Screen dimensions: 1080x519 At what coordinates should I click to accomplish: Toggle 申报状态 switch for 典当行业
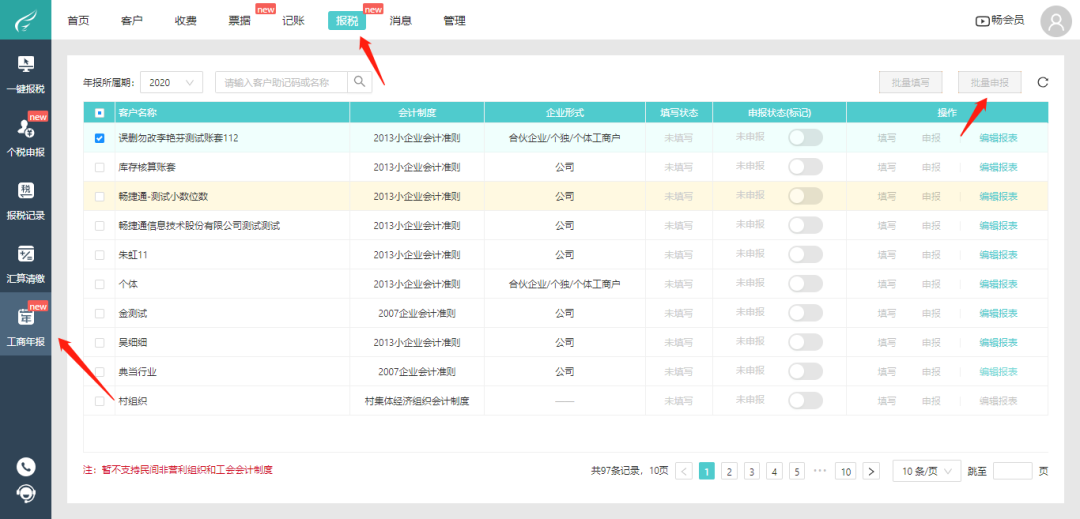click(x=805, y=372)
